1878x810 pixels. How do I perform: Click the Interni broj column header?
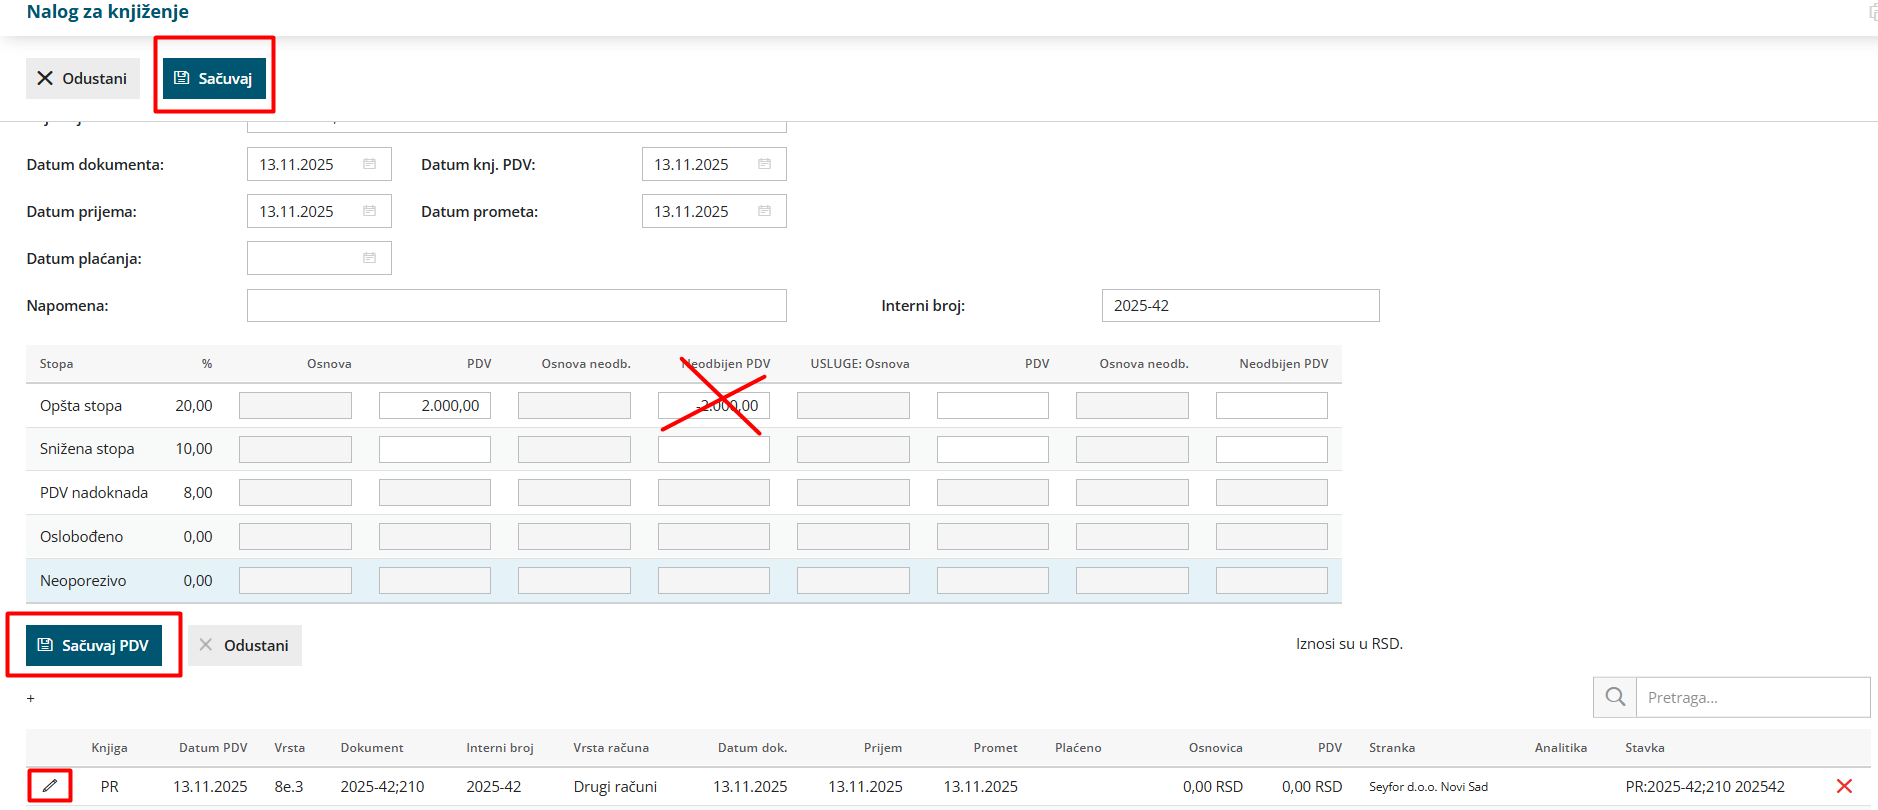click(x=500, y=747)
